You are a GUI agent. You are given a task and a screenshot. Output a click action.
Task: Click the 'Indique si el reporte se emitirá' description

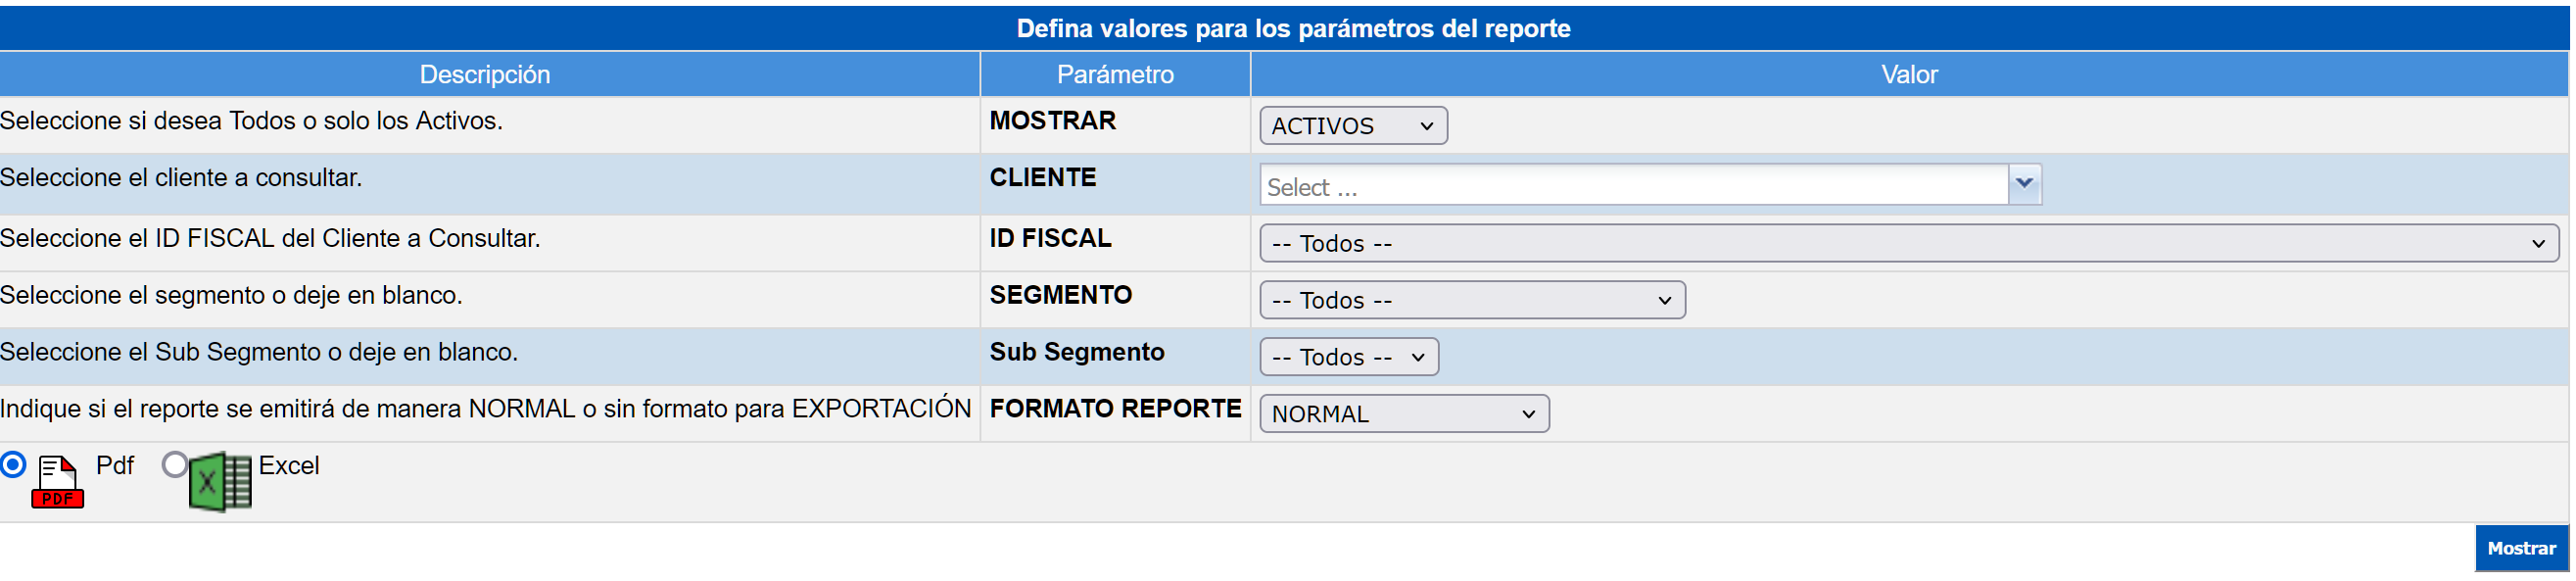(486, 409)
